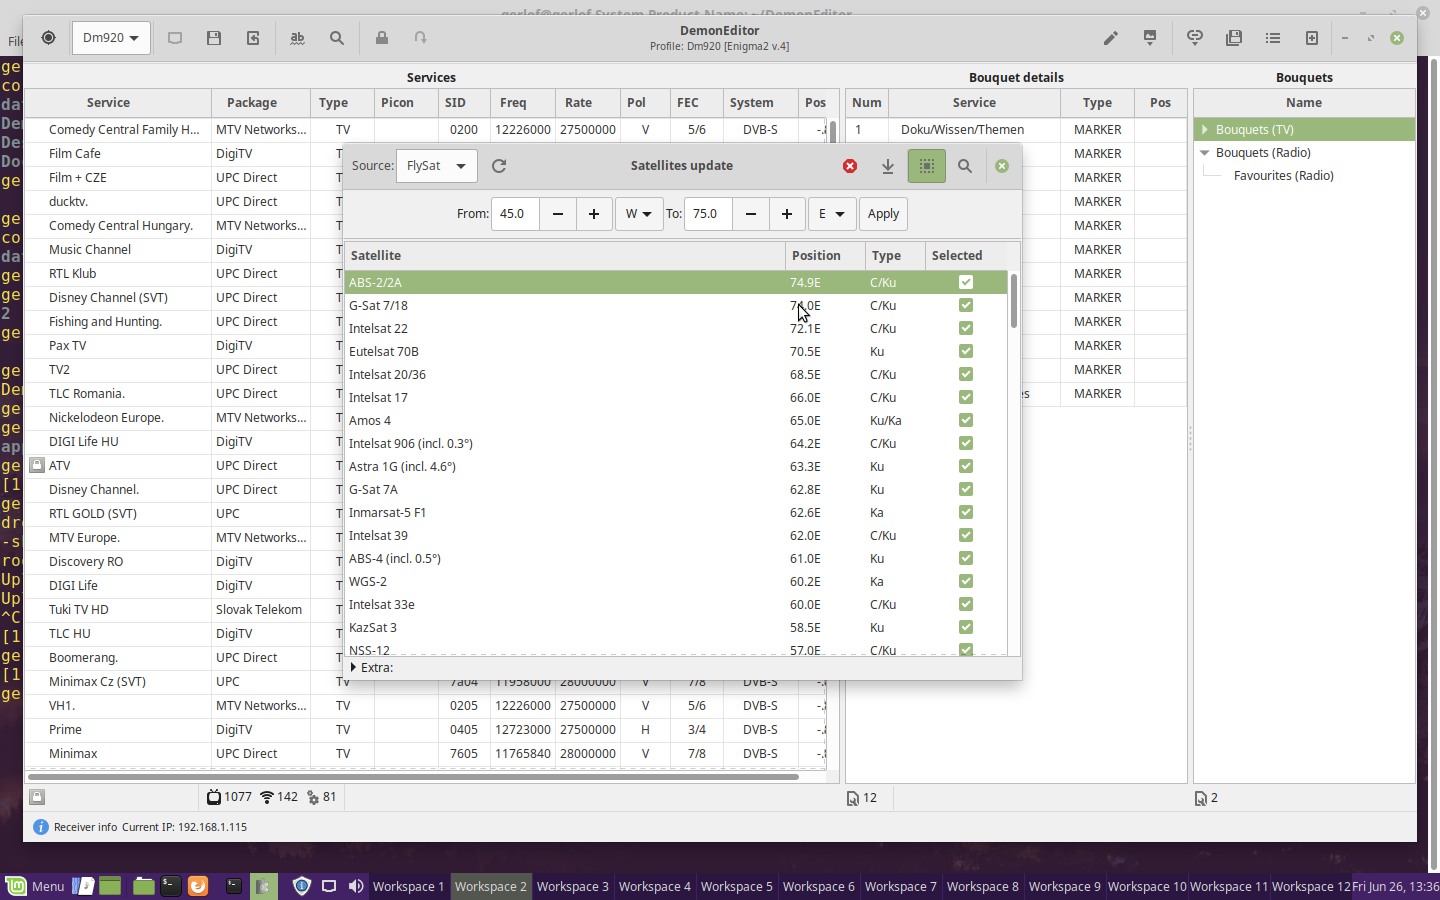This screenshot has width=1440, height=900.
Task: Toggle the green select-all icon in Satellites update
Action: pyautogui.click(x=927, y=166)
